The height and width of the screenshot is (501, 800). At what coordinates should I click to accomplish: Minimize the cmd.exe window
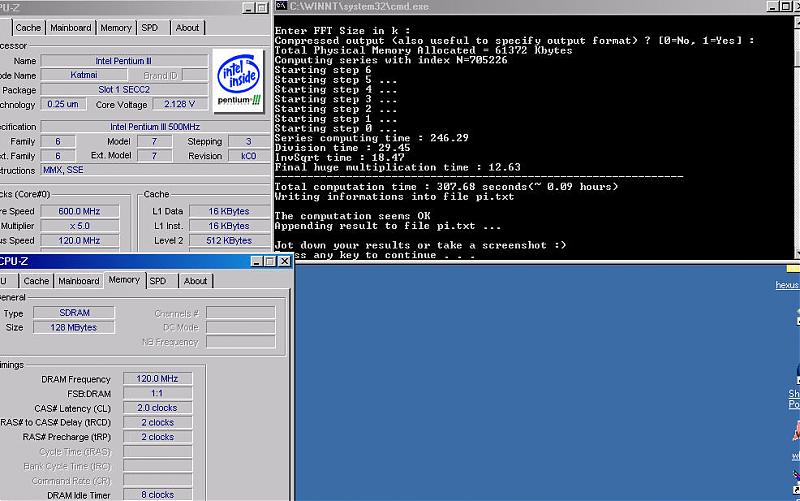click(773, 6)
